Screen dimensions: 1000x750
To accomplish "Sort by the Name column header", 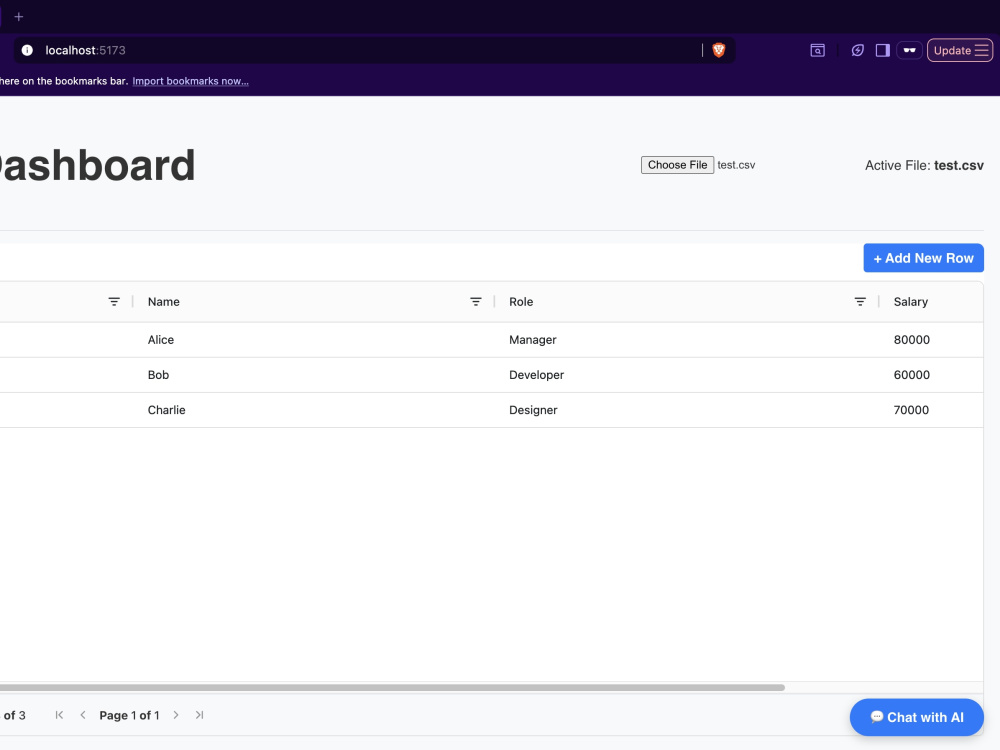I will pyautogui.click(x=163, y=302).
